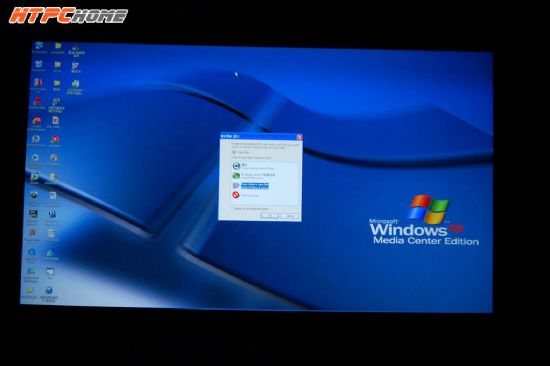Dismiss the AutoPlay dialog using Cancel button
Viewport: 550px width, 366px height.
[289, 216]
